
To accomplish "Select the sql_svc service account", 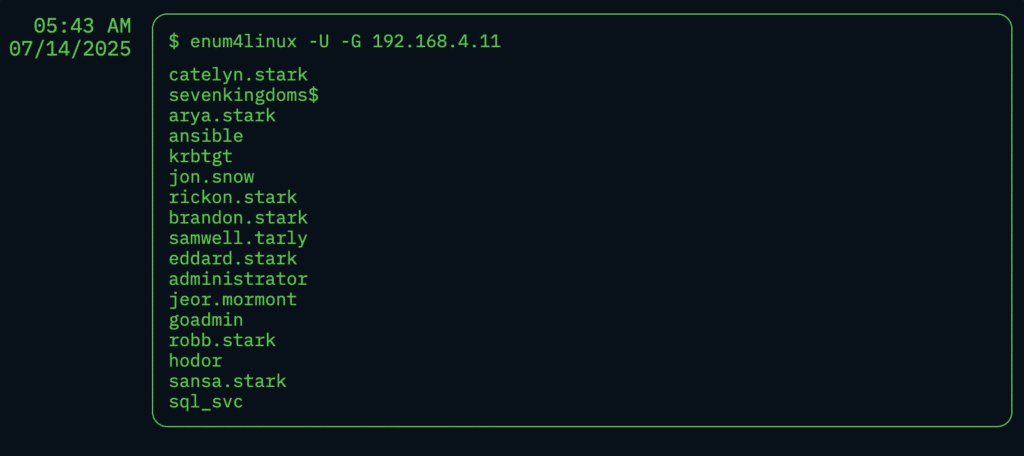I will point(206,402).
